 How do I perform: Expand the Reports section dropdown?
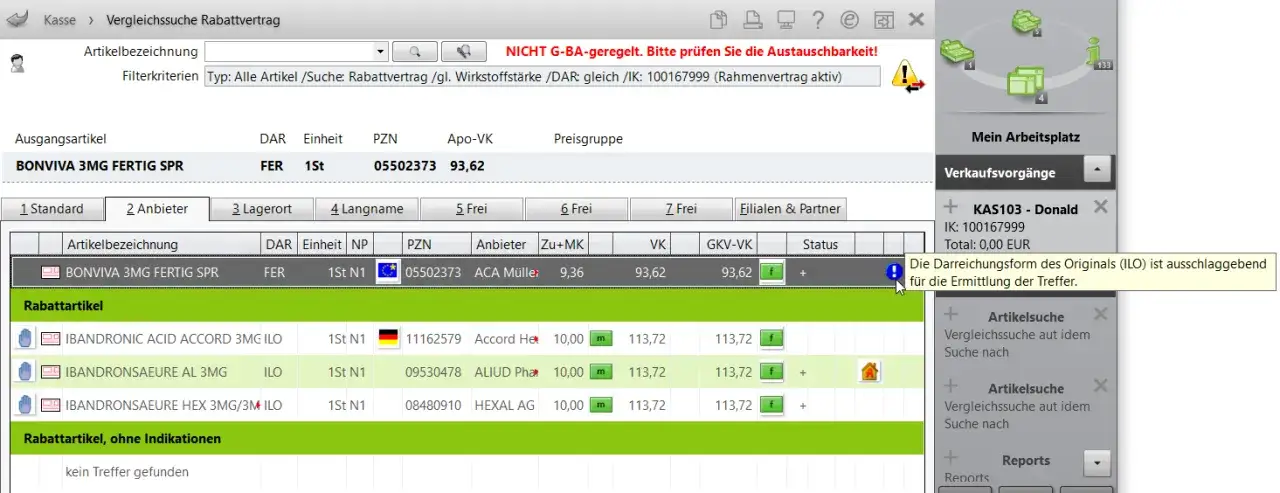click(x=1097, y=462)
